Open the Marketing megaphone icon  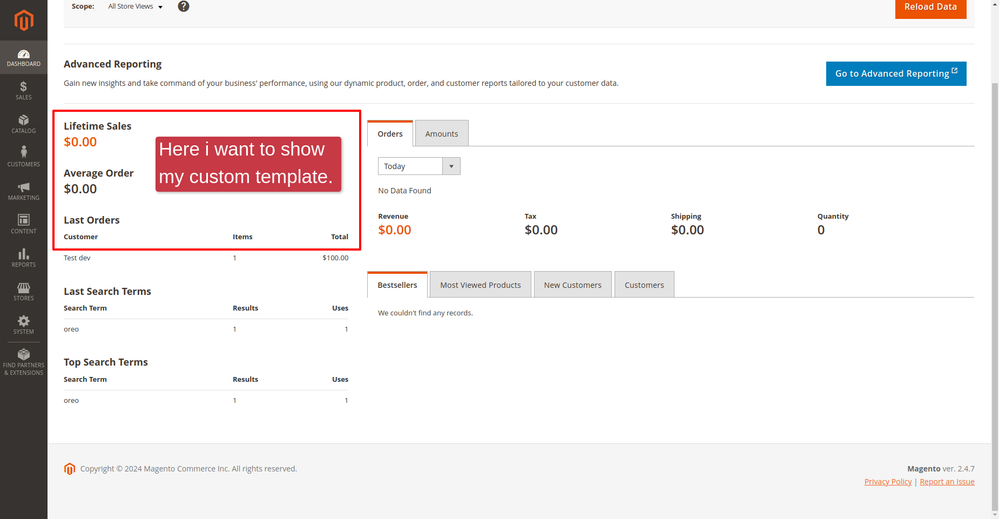[x=23, y=191]
